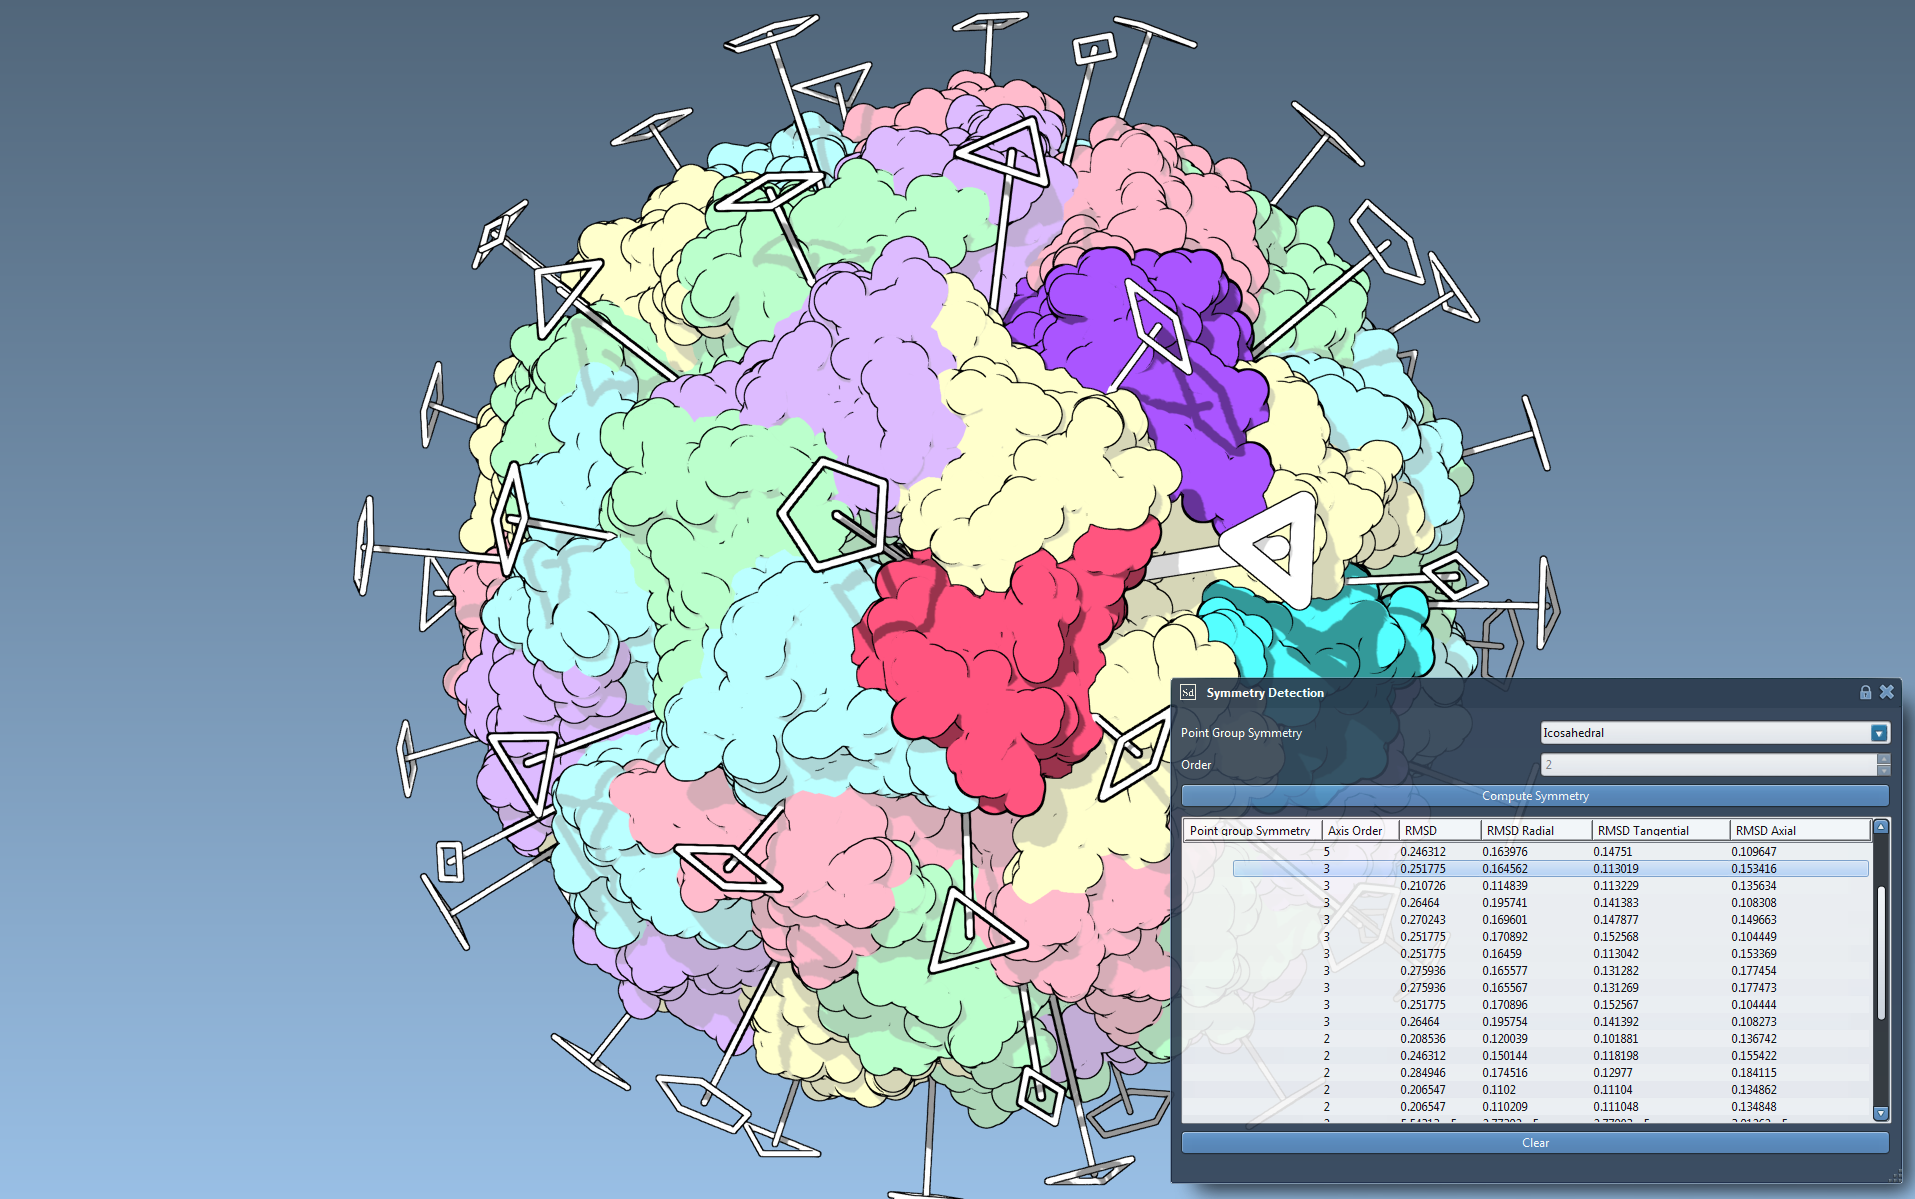Click the Sd Symmetry Detection panel icon
Viewport: 1915px width, 1199px height.
pyautogui.click(x=1188, y=692)
